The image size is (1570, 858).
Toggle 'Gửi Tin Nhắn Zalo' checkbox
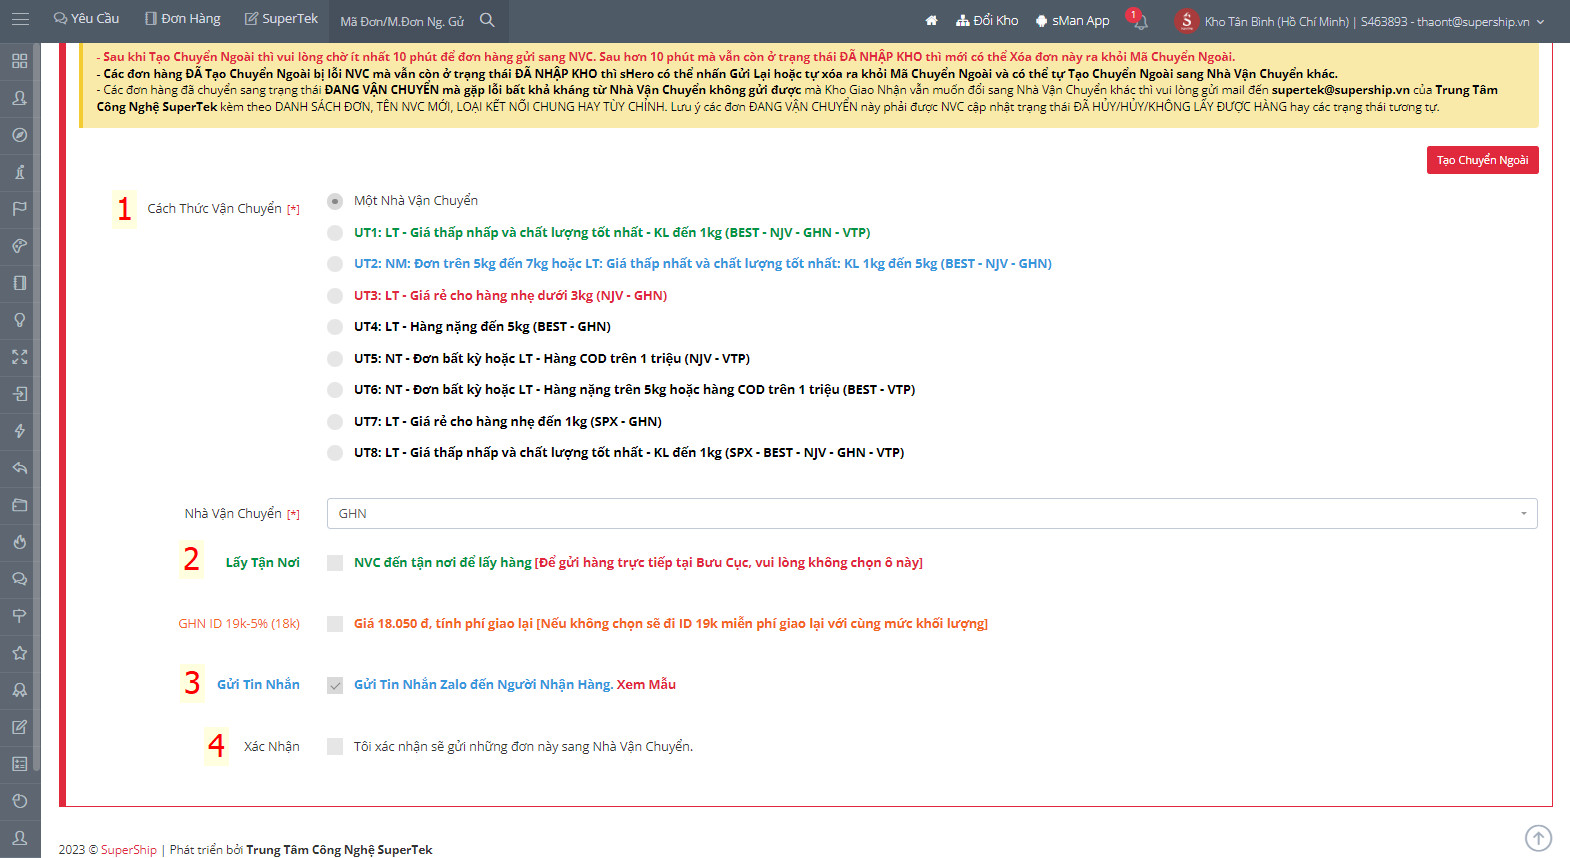click(335, 686)
